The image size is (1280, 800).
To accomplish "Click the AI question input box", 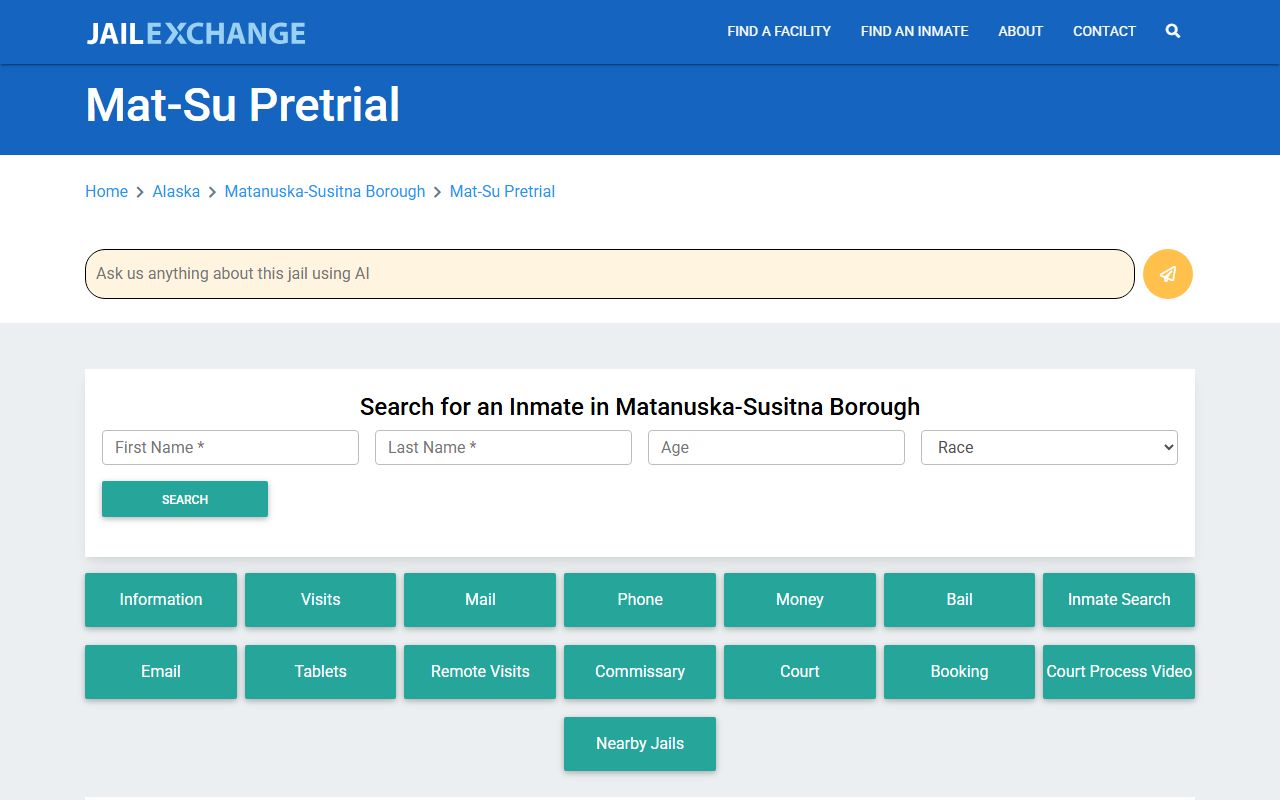I will [x=609, y=274].
